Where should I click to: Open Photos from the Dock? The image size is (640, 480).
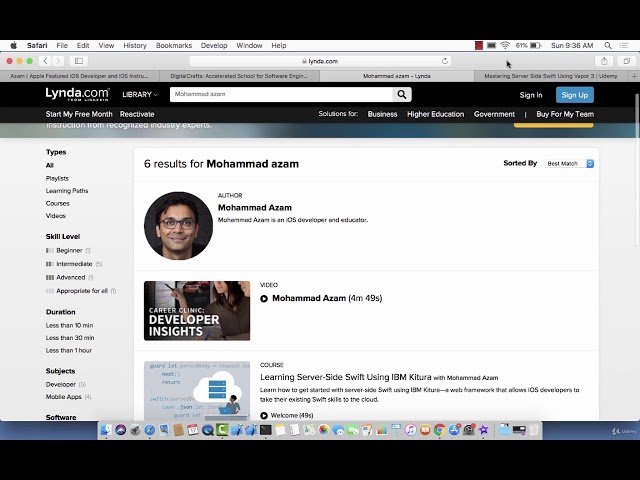(324, 430)
